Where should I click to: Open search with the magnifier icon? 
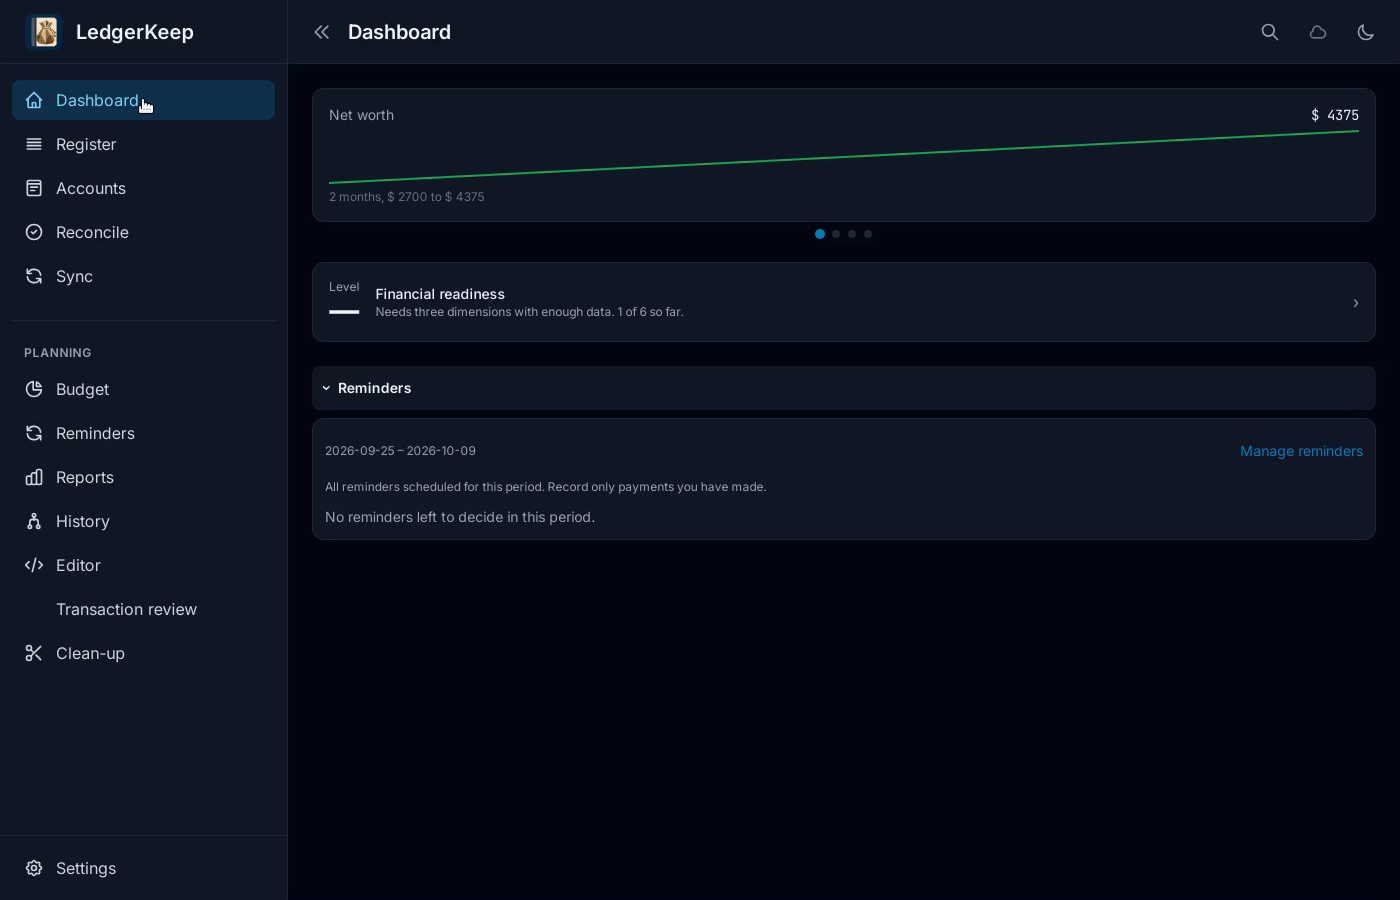point(1270,32)
